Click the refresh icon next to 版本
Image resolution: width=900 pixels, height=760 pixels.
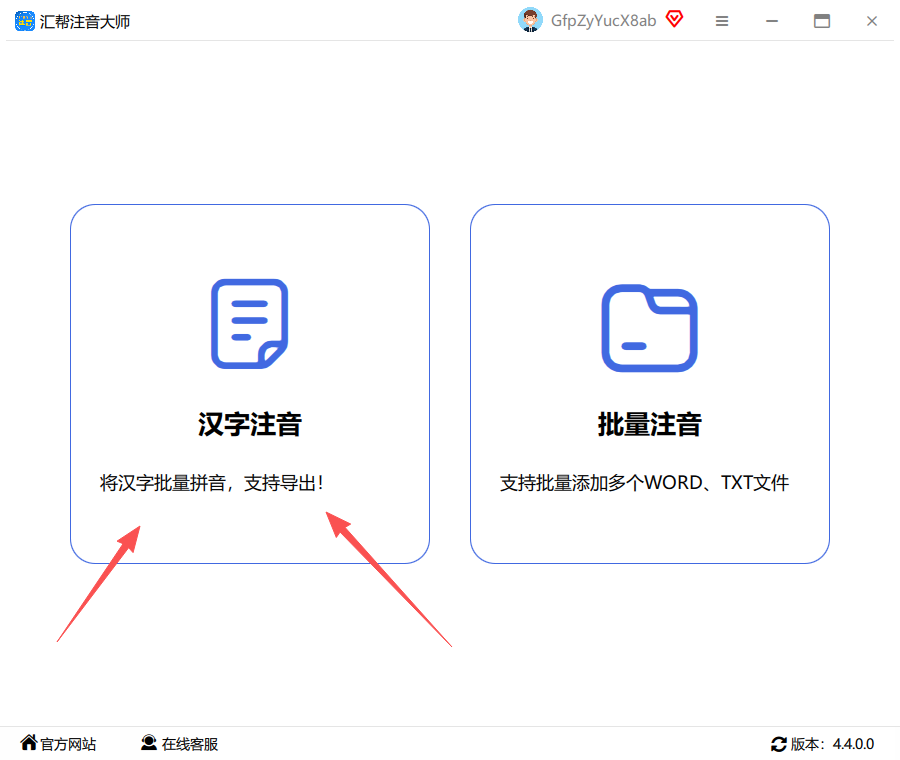778,745
